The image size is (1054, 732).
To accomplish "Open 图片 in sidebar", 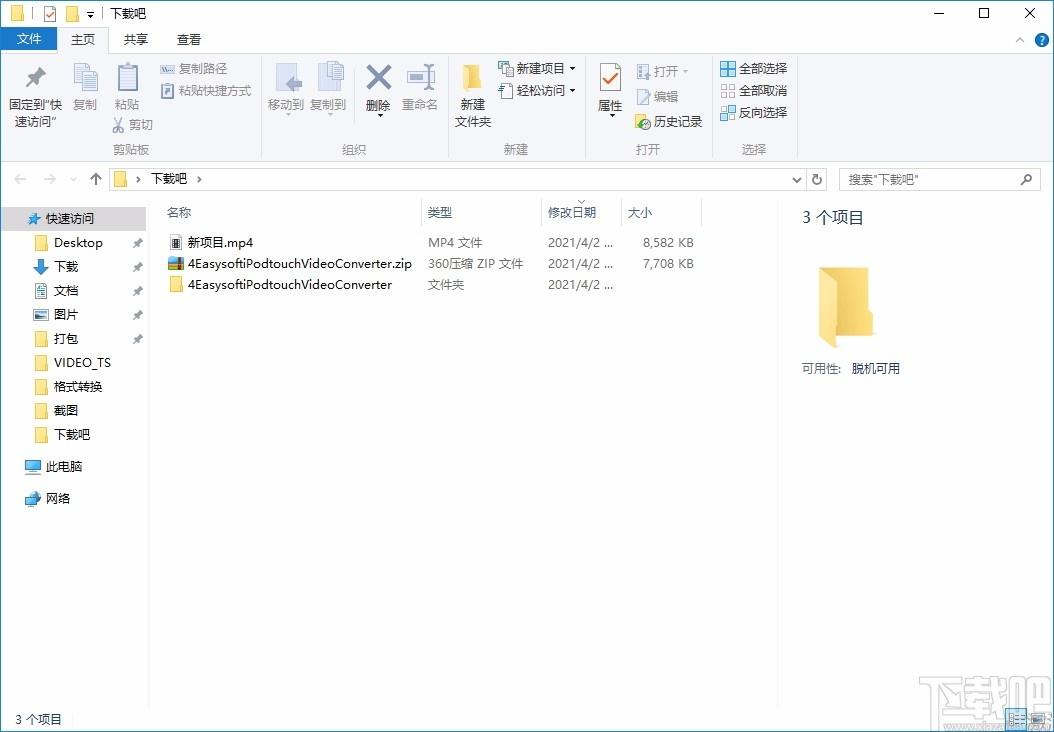I will [66, 315].
